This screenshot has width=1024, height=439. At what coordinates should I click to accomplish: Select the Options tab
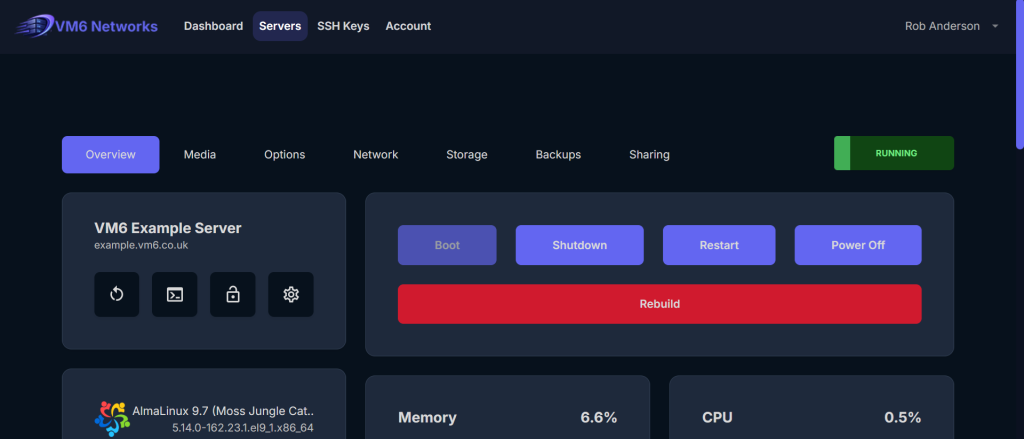click(x=285, y=155)
